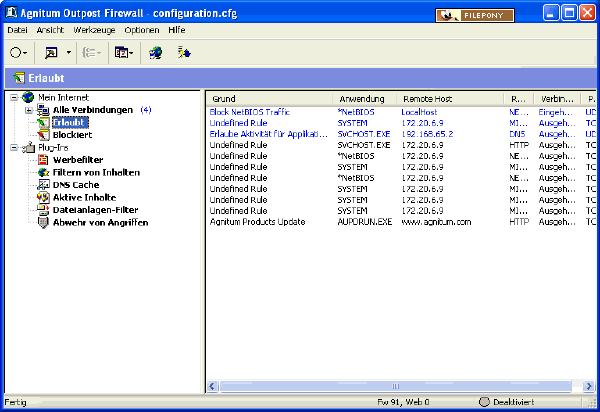
Task: Click the Blockiert tree node icon
Action: point(43,135)
